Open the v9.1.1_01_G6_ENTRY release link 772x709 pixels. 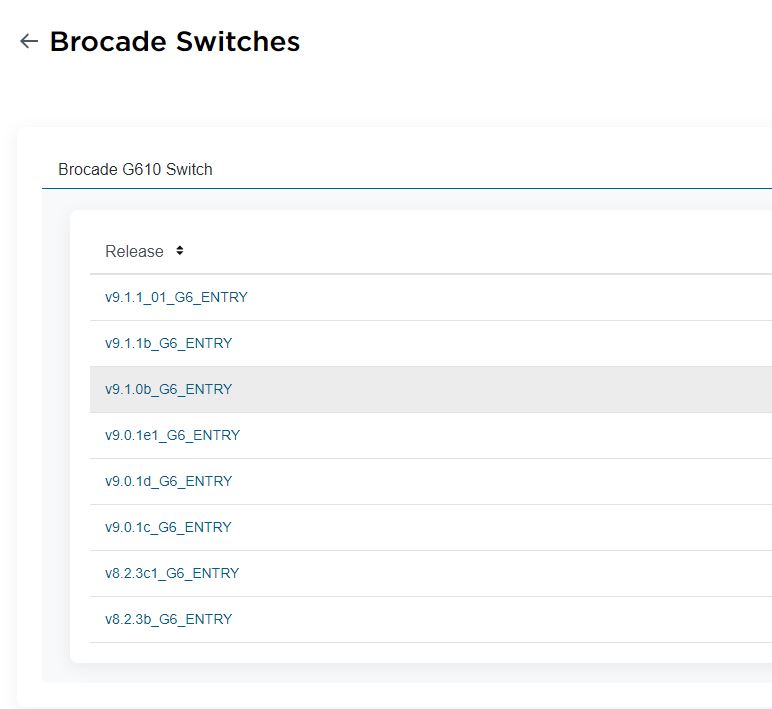pyautogui.click(x=176, y=297)
